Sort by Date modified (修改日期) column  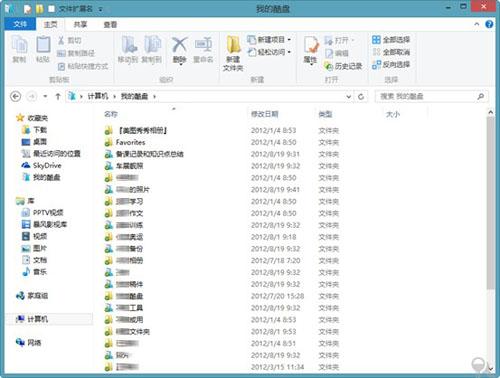(x=265, y=114)
